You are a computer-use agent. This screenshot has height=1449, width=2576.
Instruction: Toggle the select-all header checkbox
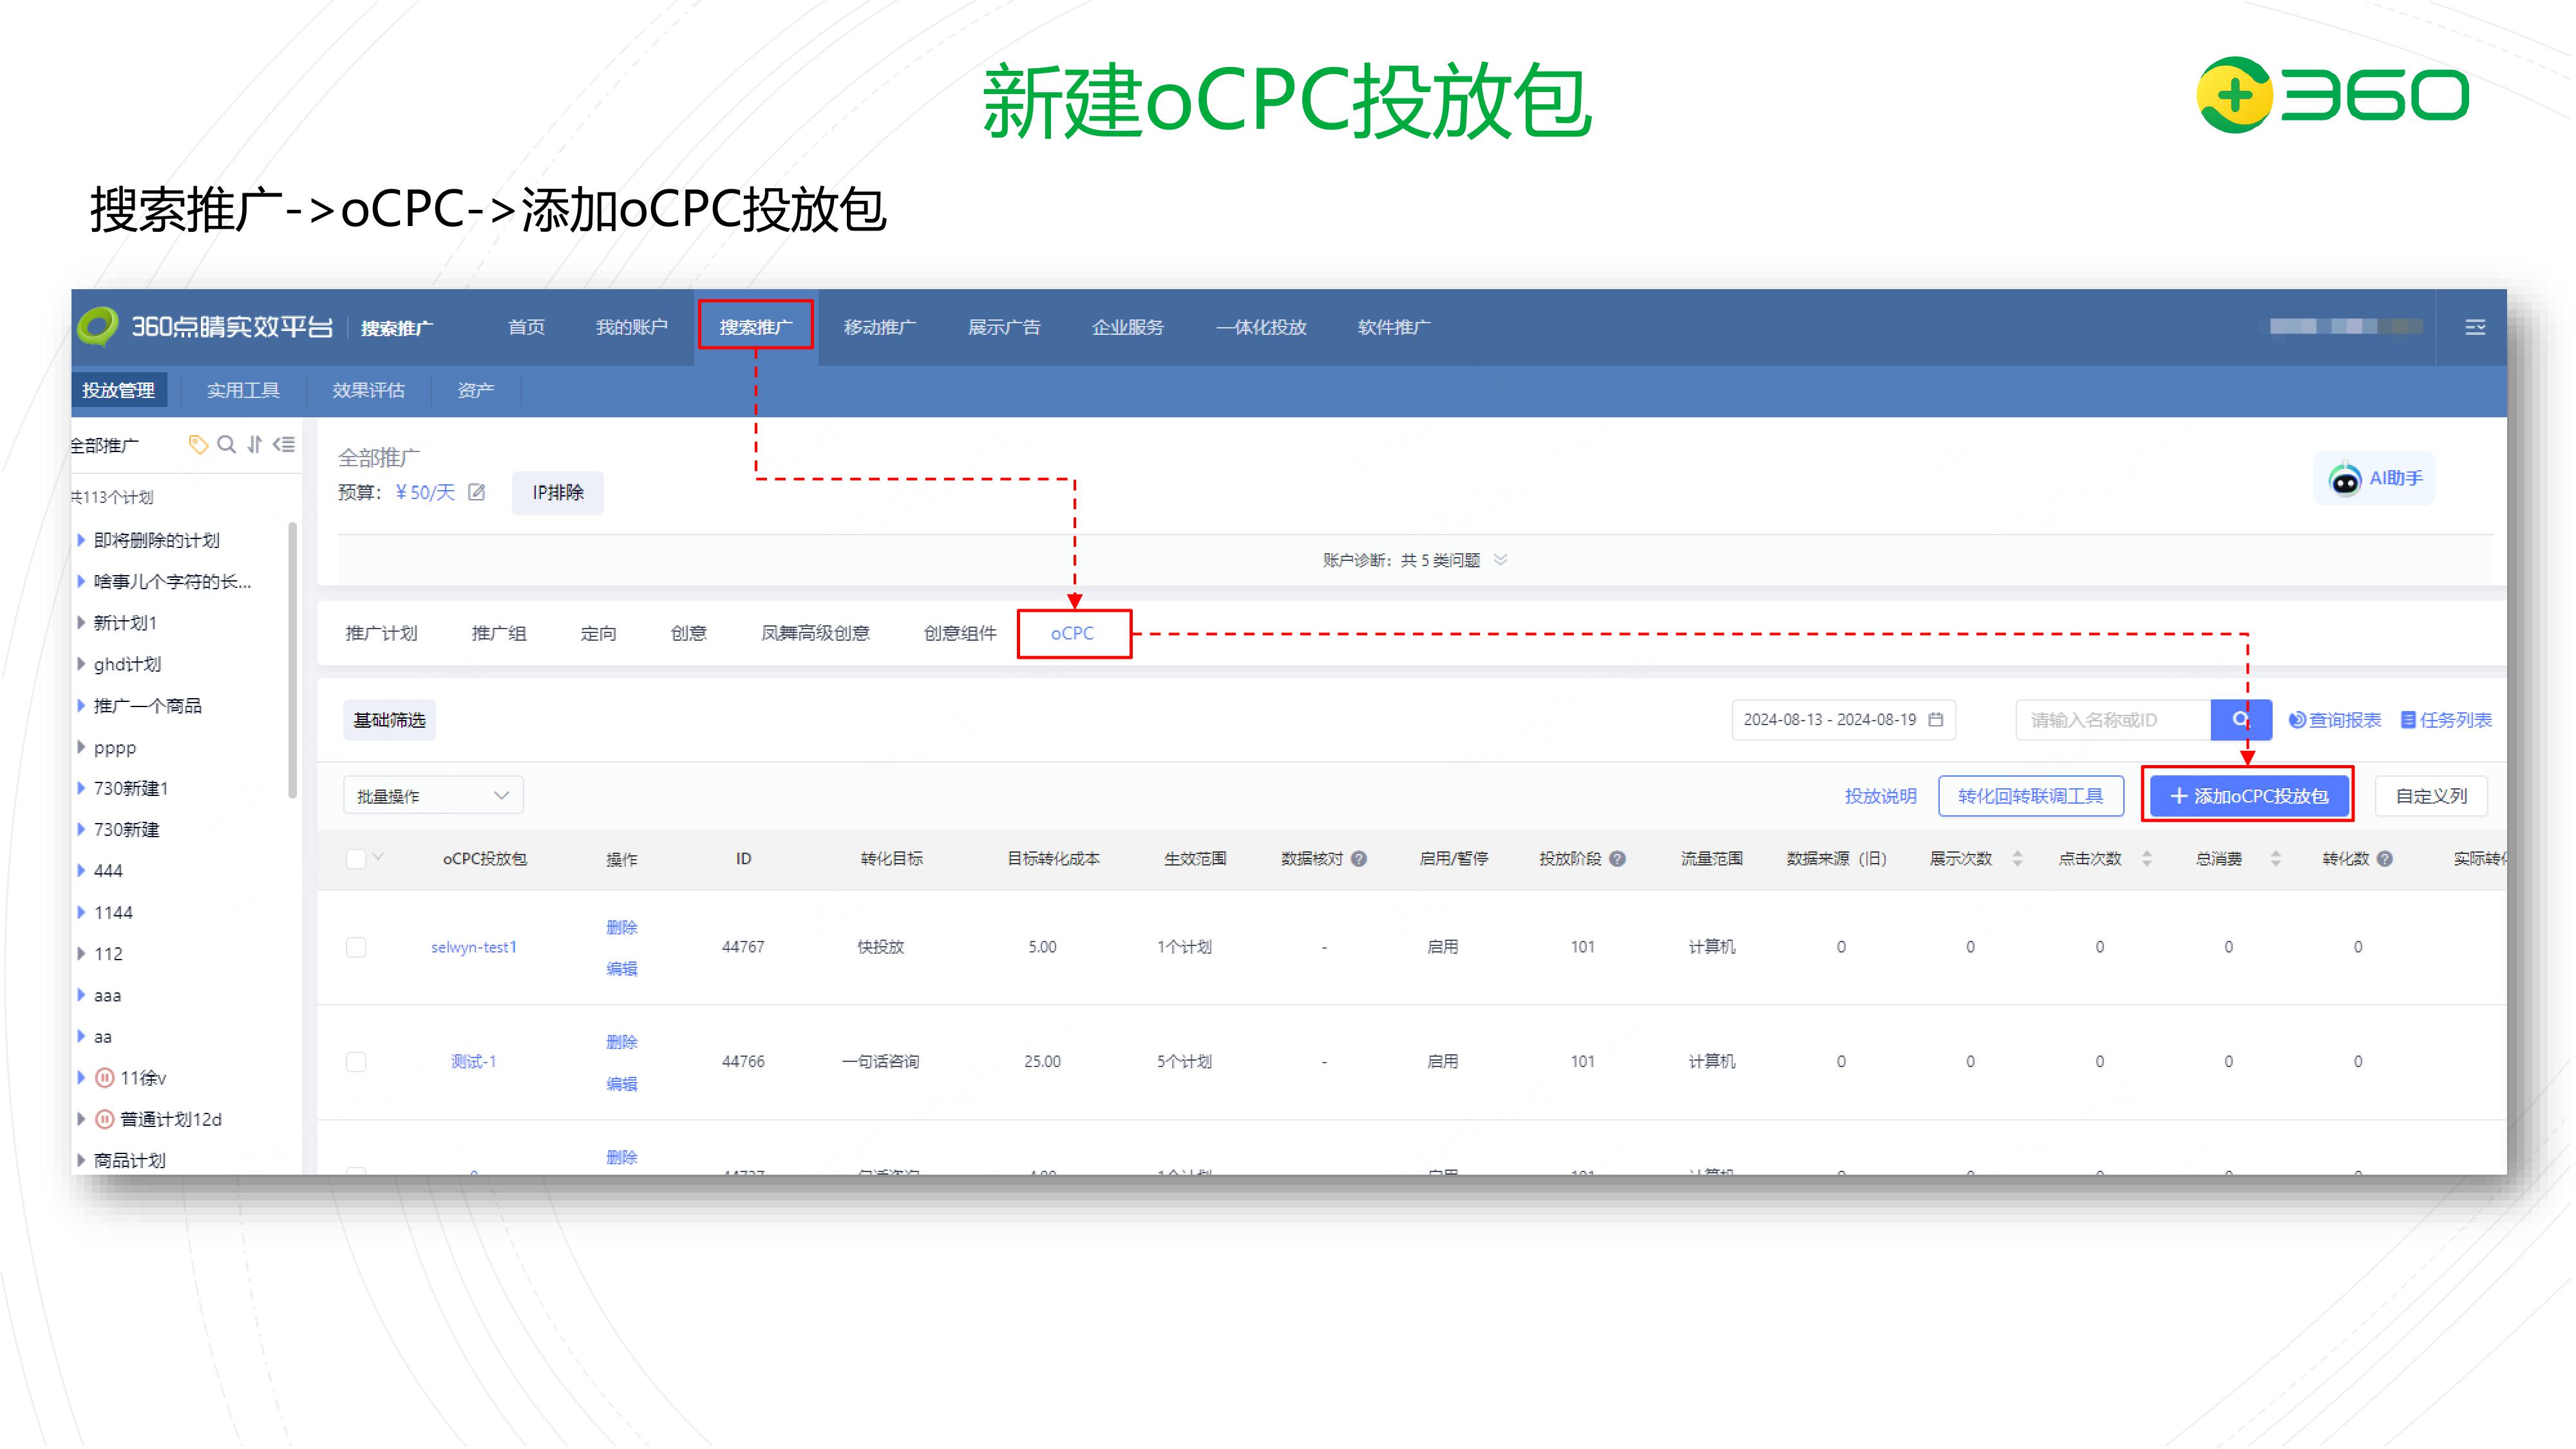356,859
